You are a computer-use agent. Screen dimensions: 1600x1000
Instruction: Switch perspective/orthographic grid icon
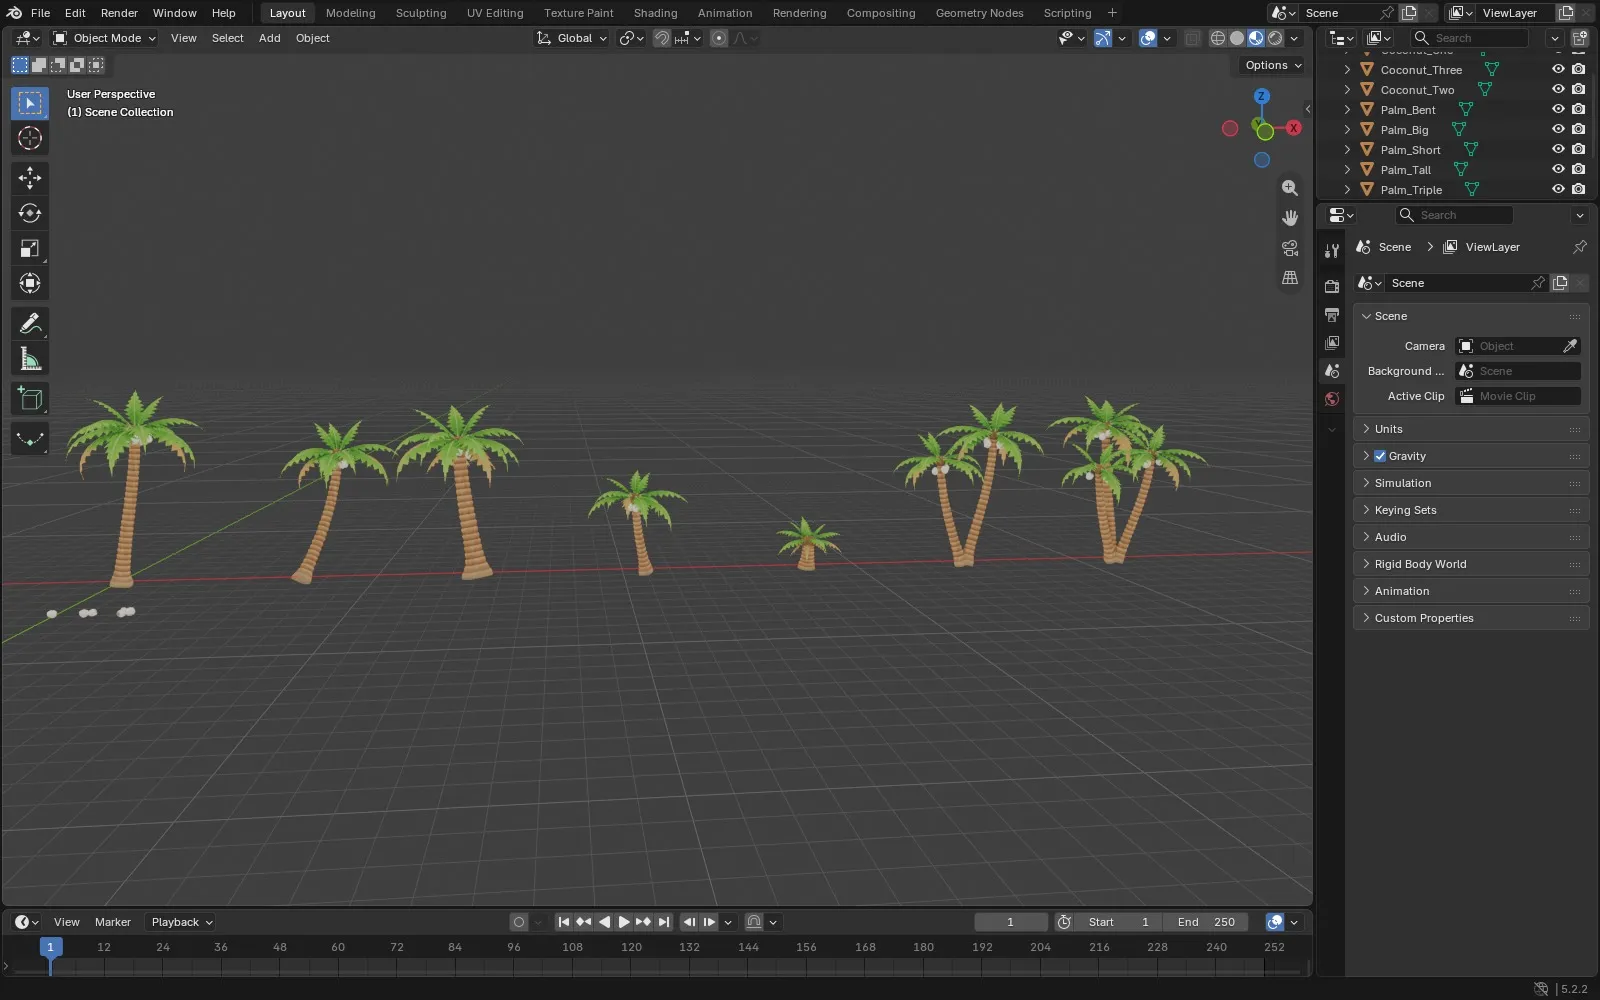(1290, 278)
